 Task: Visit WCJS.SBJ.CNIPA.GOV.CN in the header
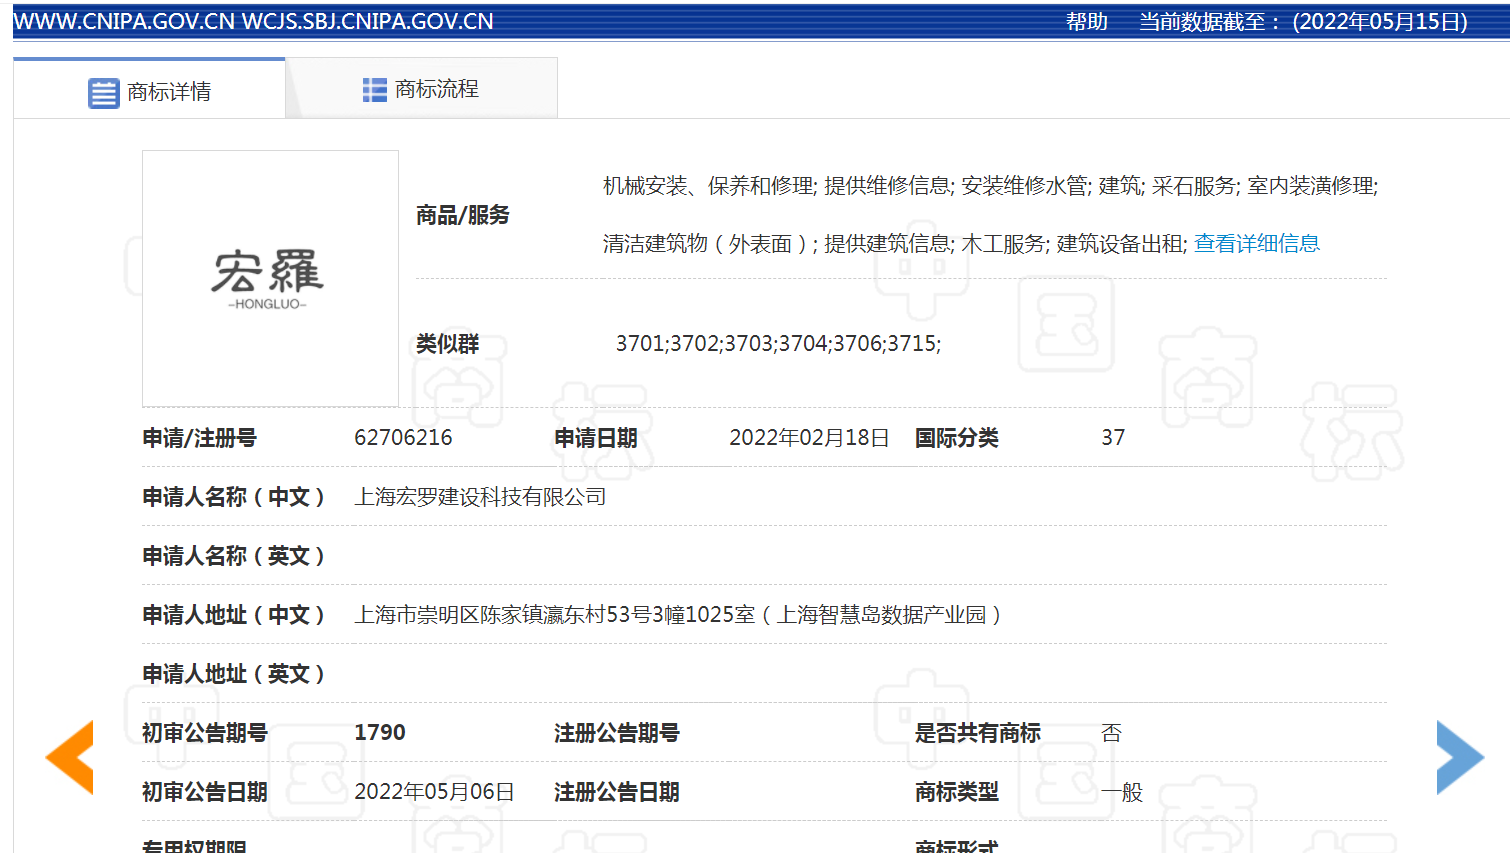tap(367, 22)
